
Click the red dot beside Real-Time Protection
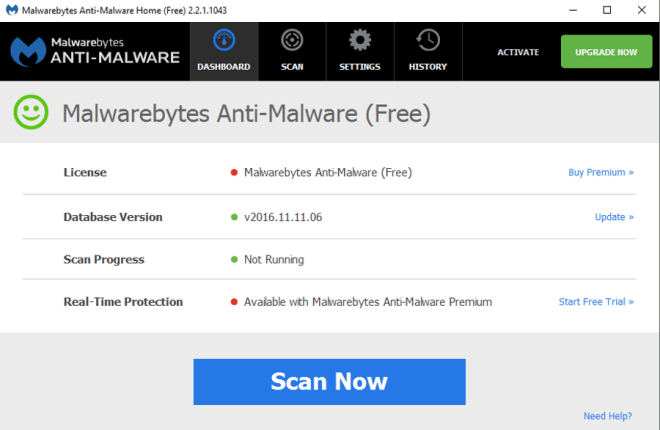[234, 302]
